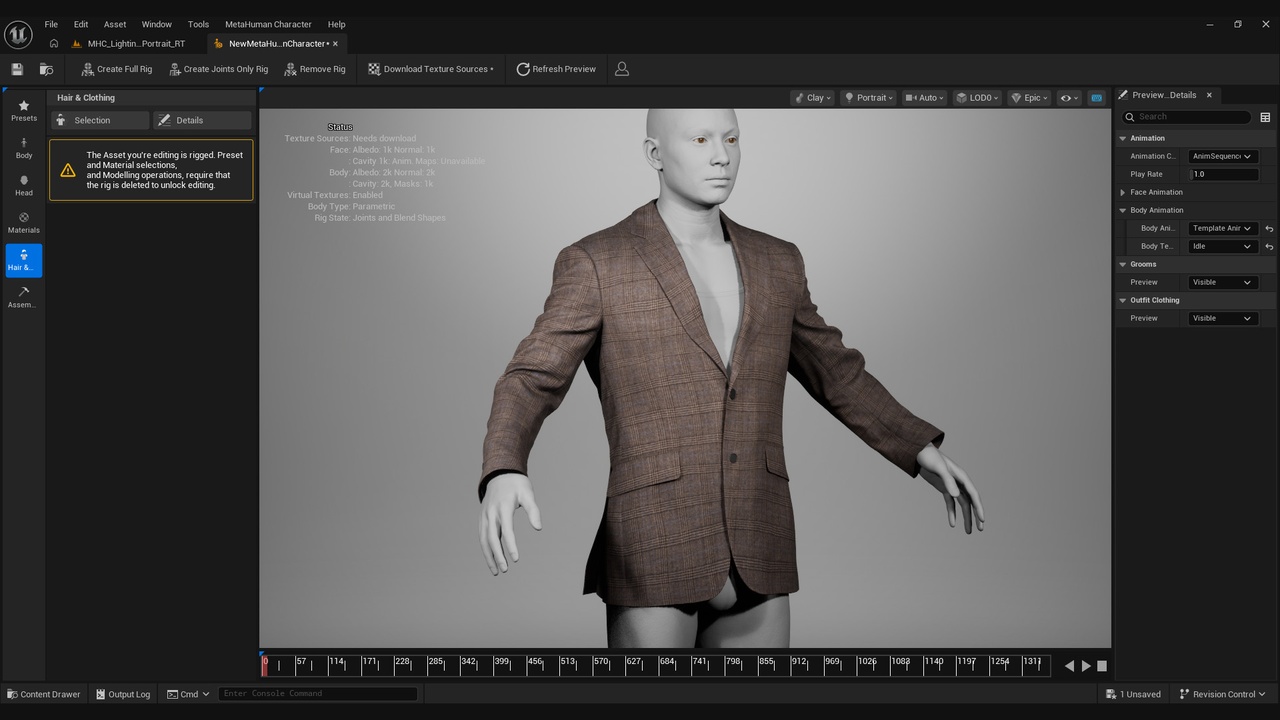Viewport: 1280px width, 720px height.
Task: Click the browse-to-asset icon beside save
Action: (x=46, y=69)
